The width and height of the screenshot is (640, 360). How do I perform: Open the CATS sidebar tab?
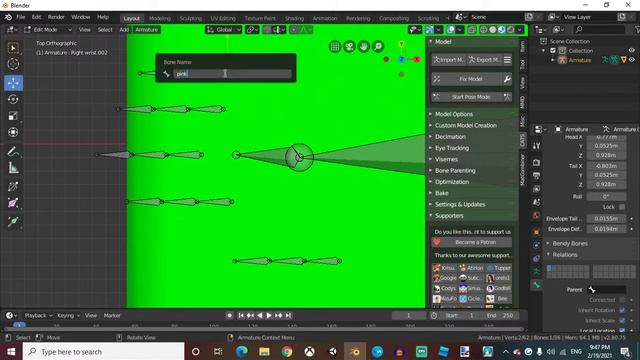522,140
